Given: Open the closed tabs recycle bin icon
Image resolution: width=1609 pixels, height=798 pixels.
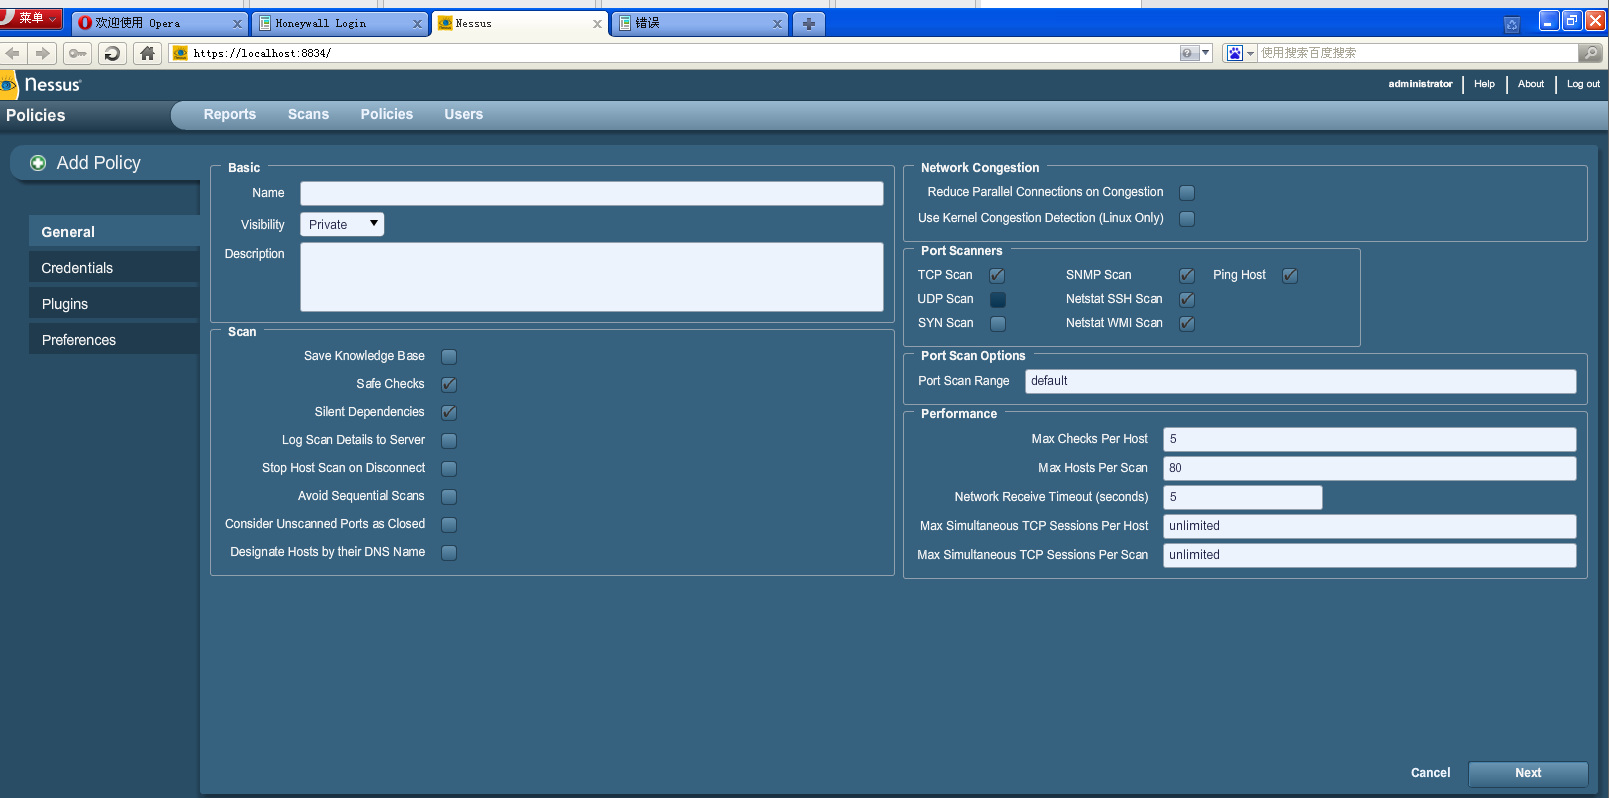Looking at the screenshot, I should pos(1512,24).
